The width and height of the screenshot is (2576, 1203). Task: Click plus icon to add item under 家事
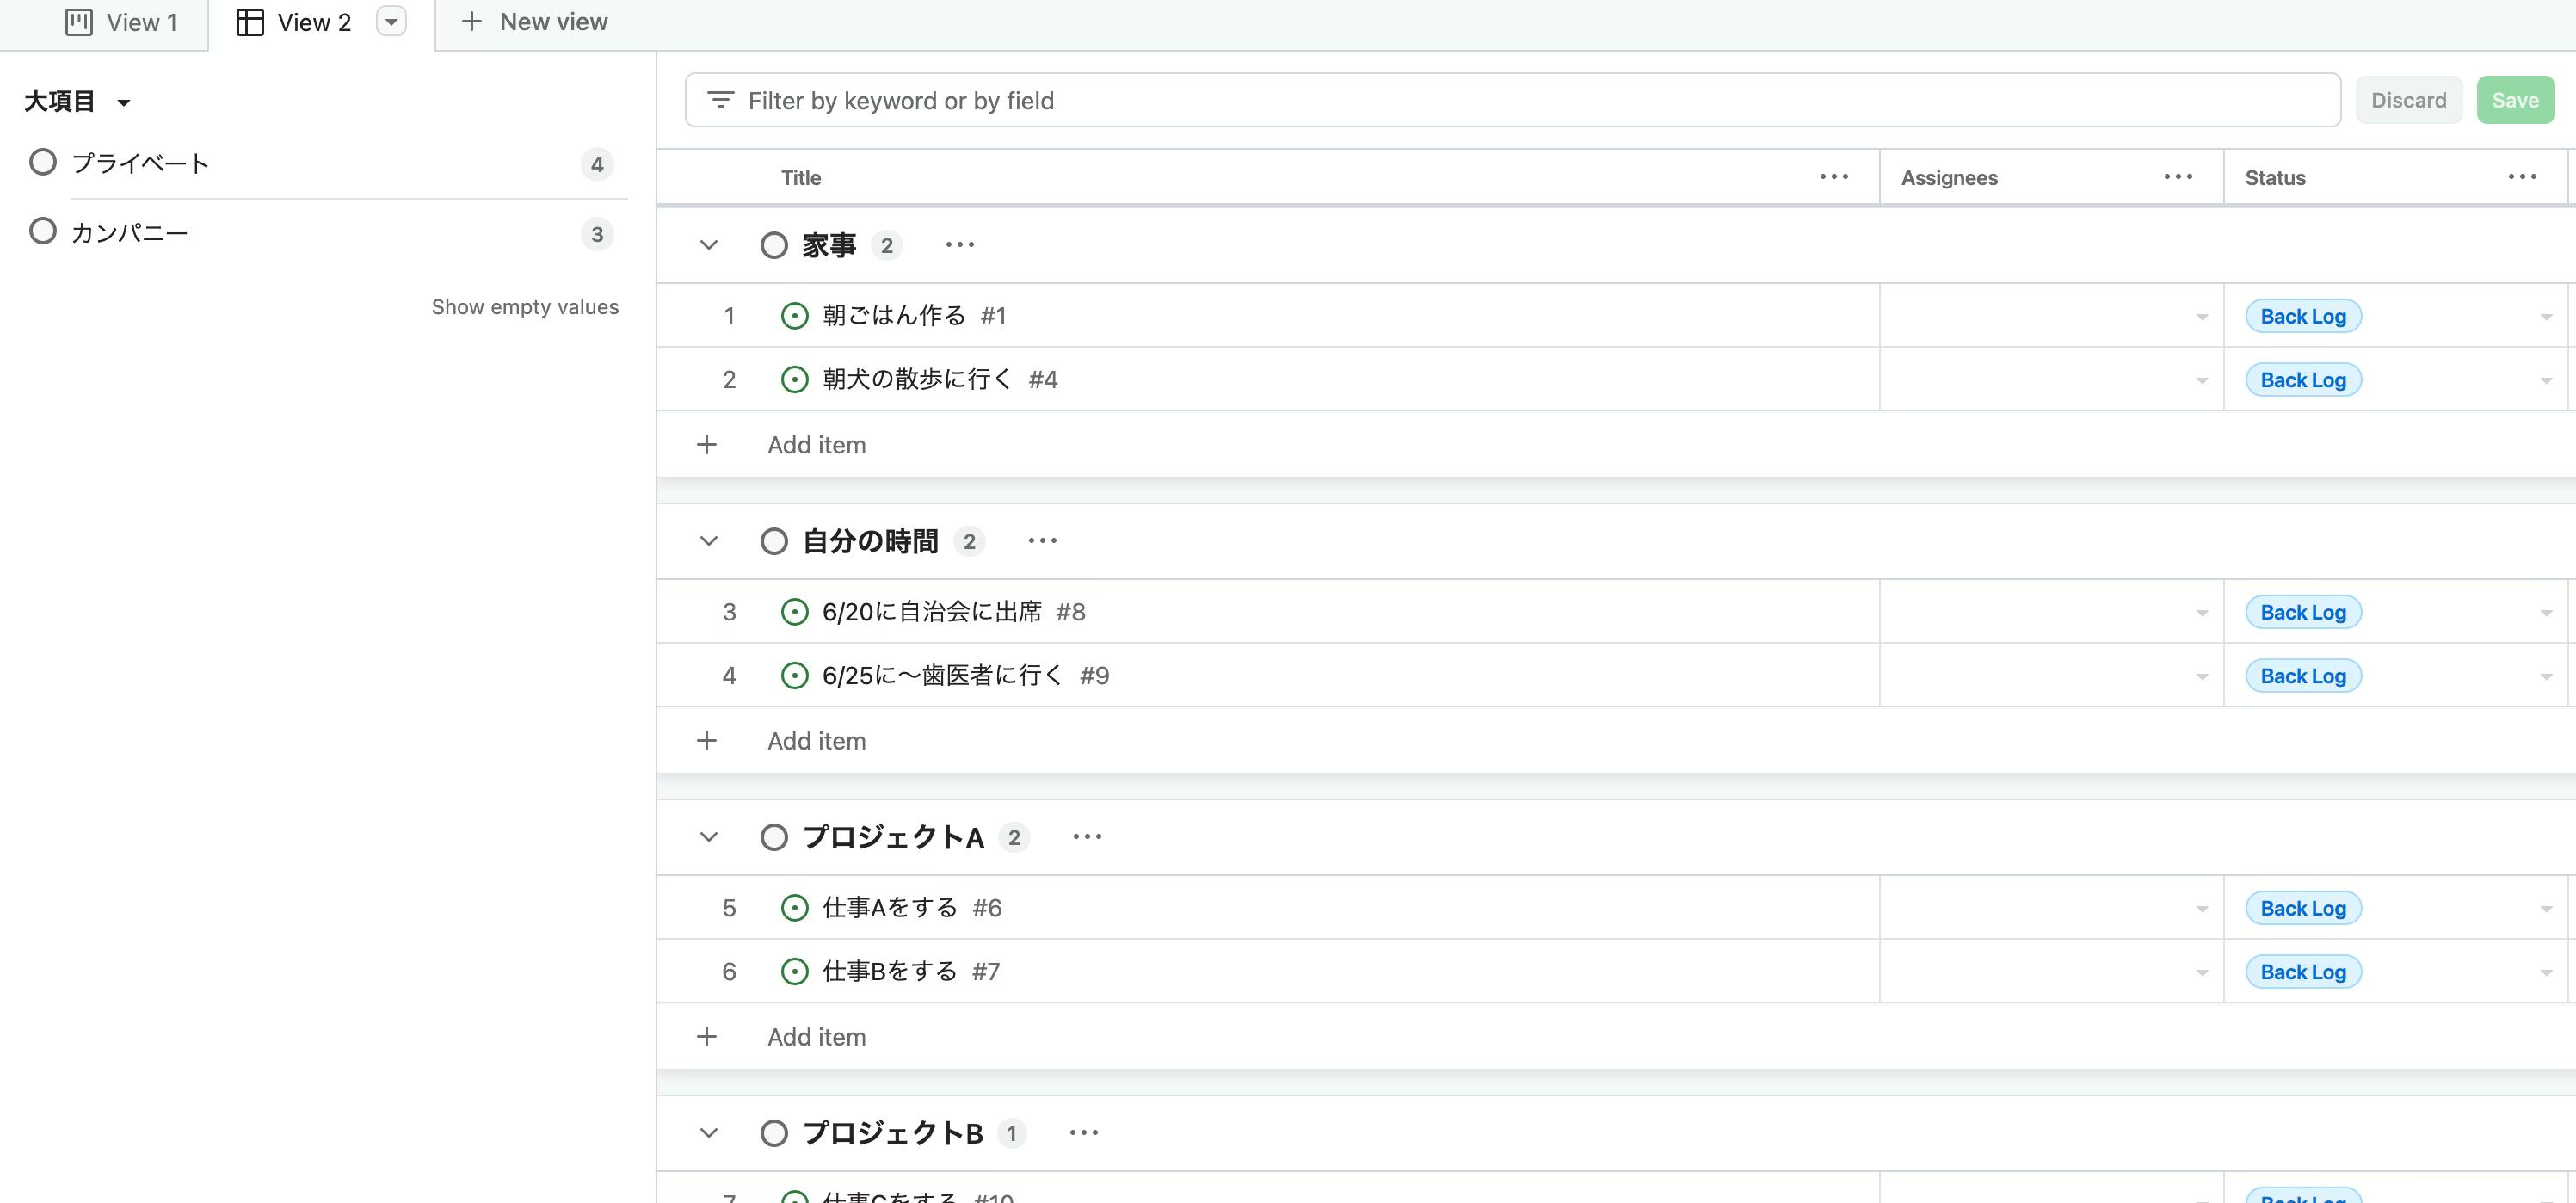pos(706,444)
